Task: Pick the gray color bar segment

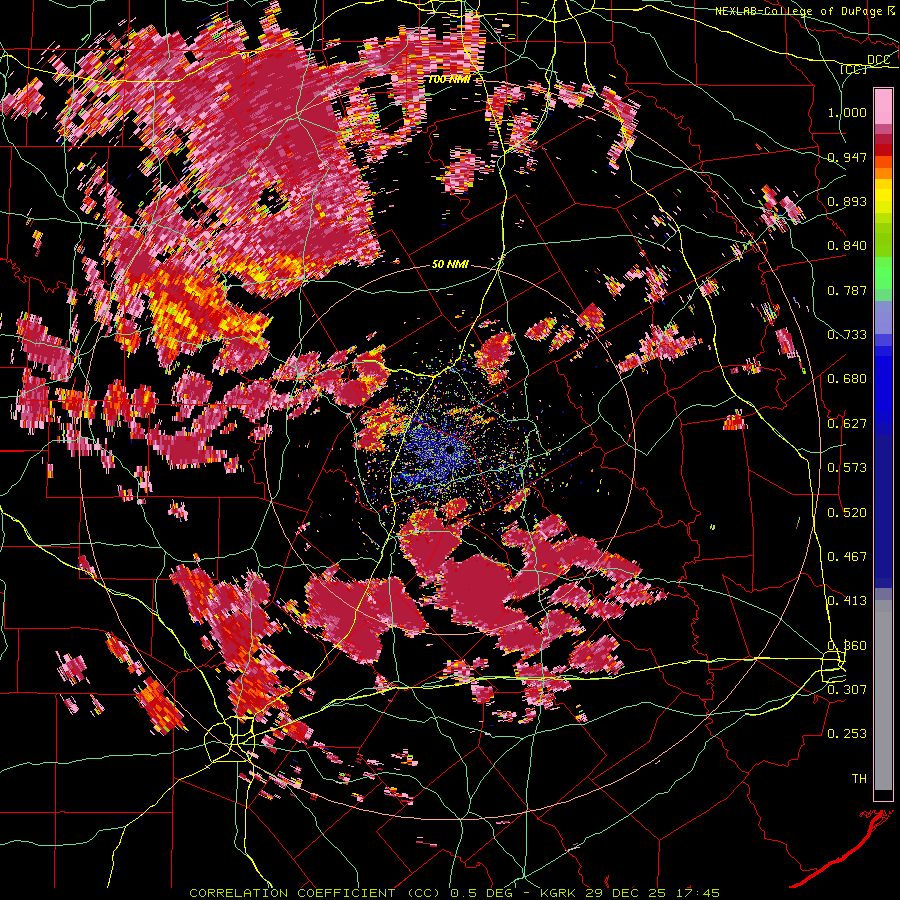Action: point(883,700)
